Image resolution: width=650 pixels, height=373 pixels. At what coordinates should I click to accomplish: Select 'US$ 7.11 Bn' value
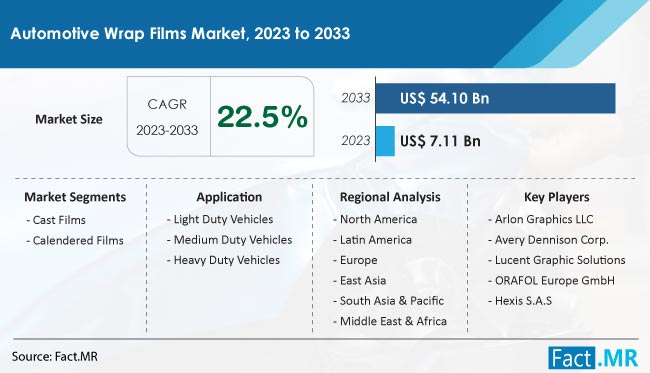[x=440, y=141]
